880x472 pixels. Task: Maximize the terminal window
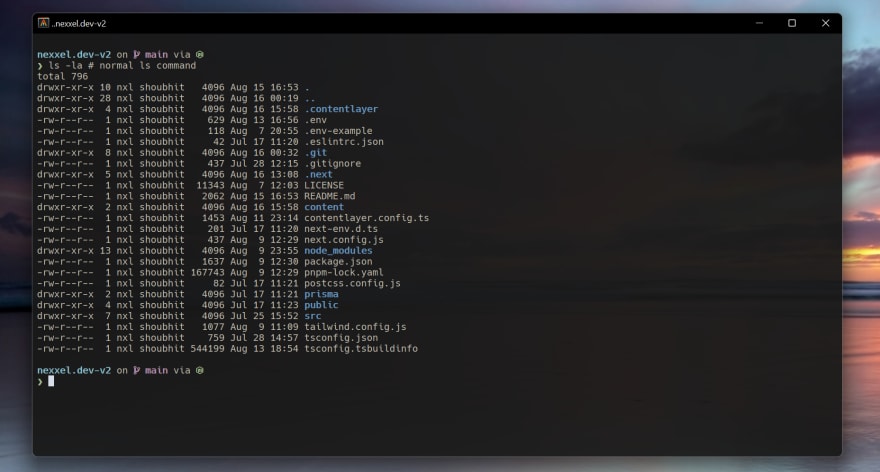[791, 23]
